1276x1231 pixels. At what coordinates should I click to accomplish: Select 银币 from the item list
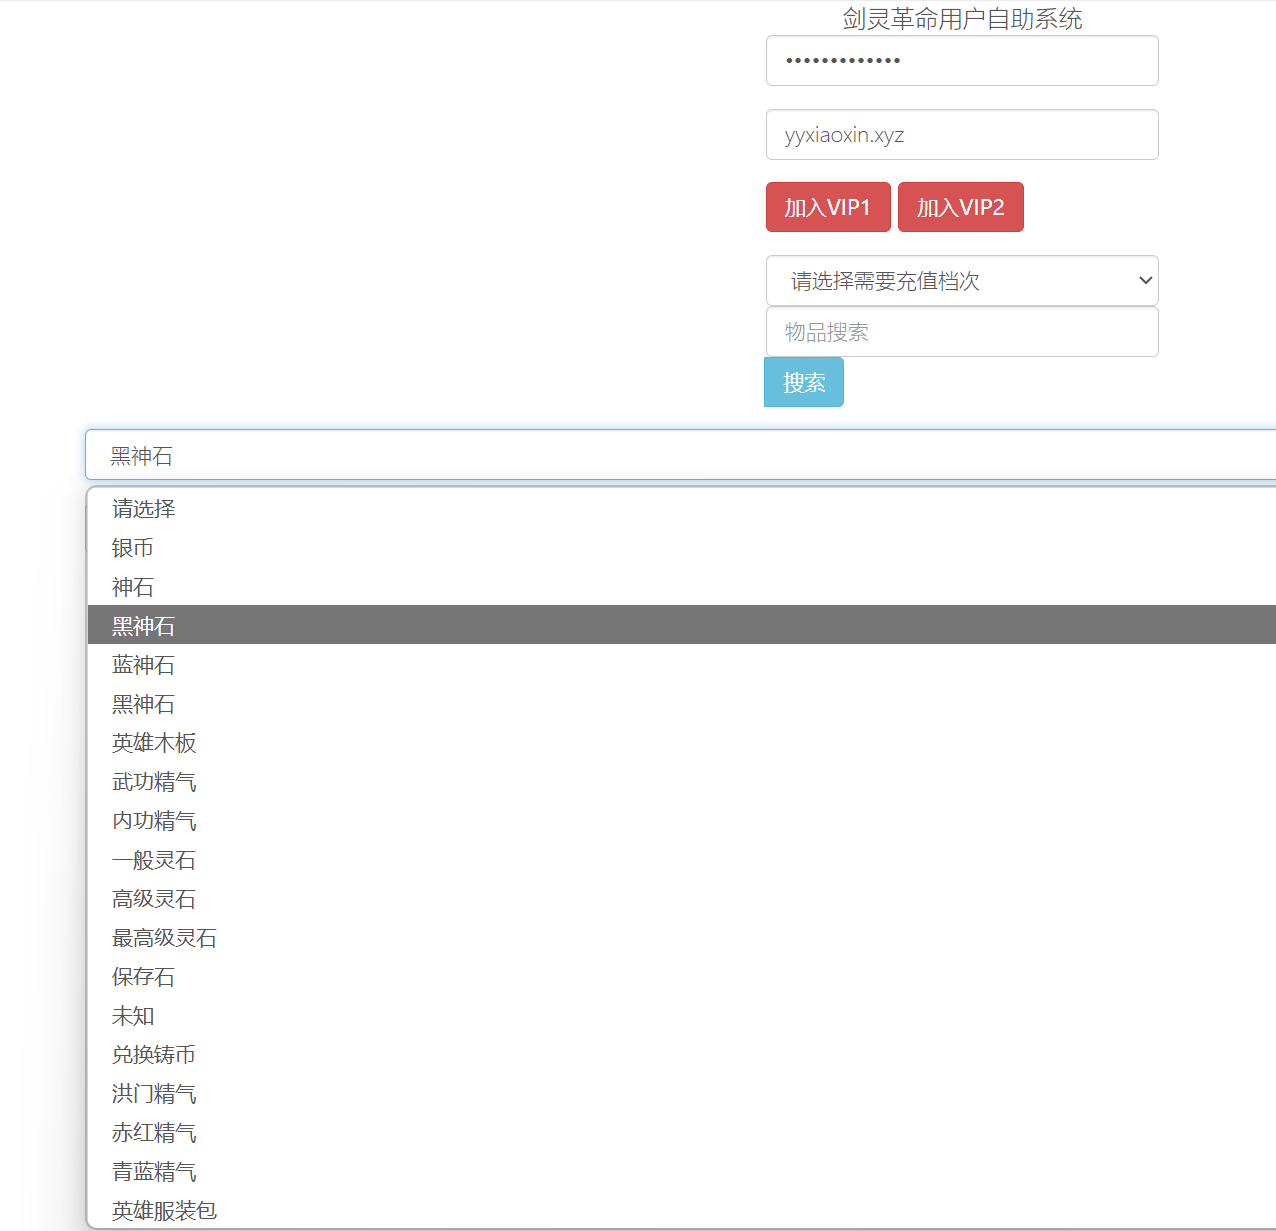(133, 547)
